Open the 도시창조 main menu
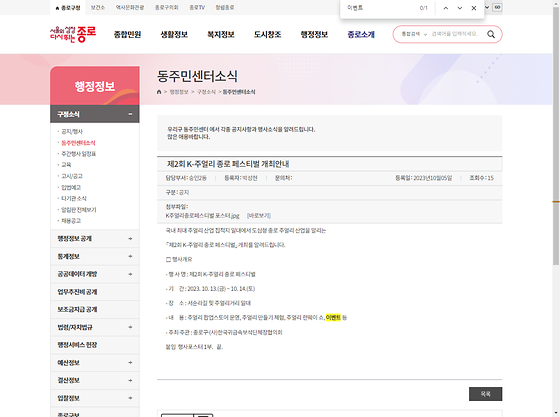 point(268,34)
